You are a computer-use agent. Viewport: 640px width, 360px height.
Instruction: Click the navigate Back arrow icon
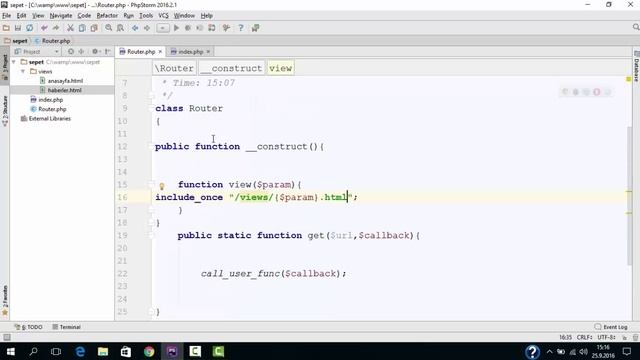[135, 28]
